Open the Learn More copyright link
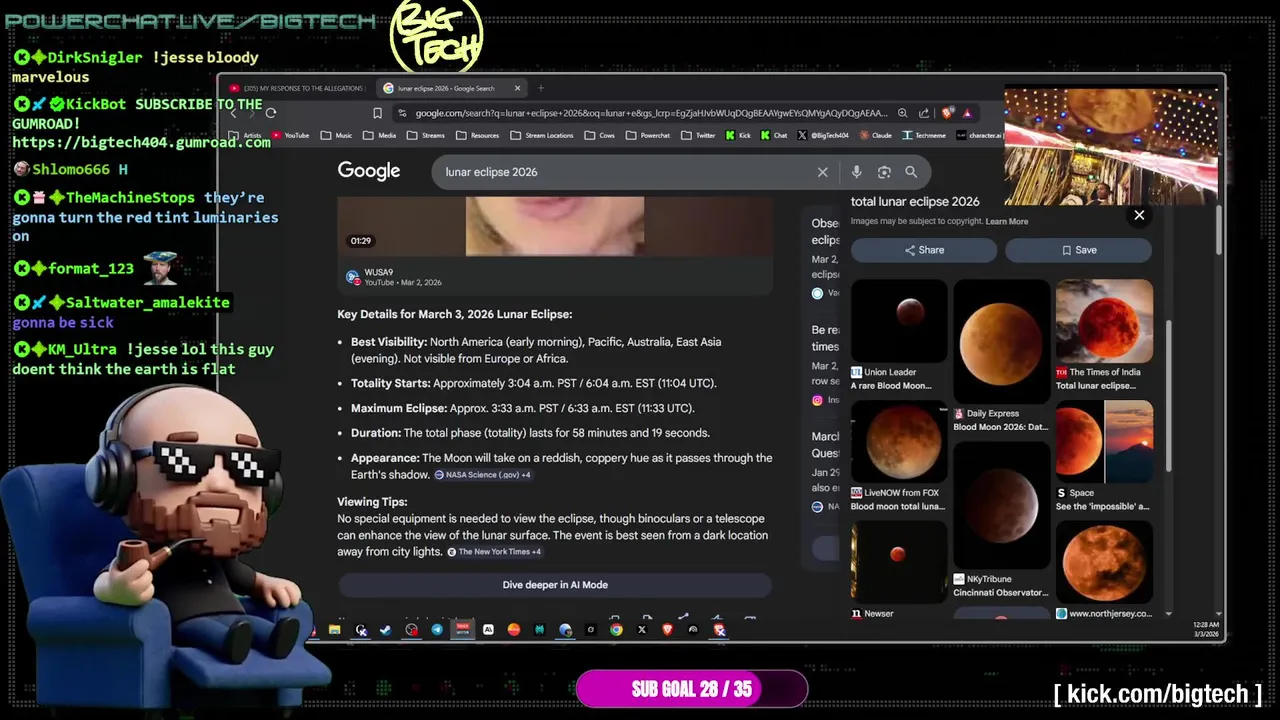This screenshot has width=1280, height=720. pyautogui.click(x=1006, y=221)
